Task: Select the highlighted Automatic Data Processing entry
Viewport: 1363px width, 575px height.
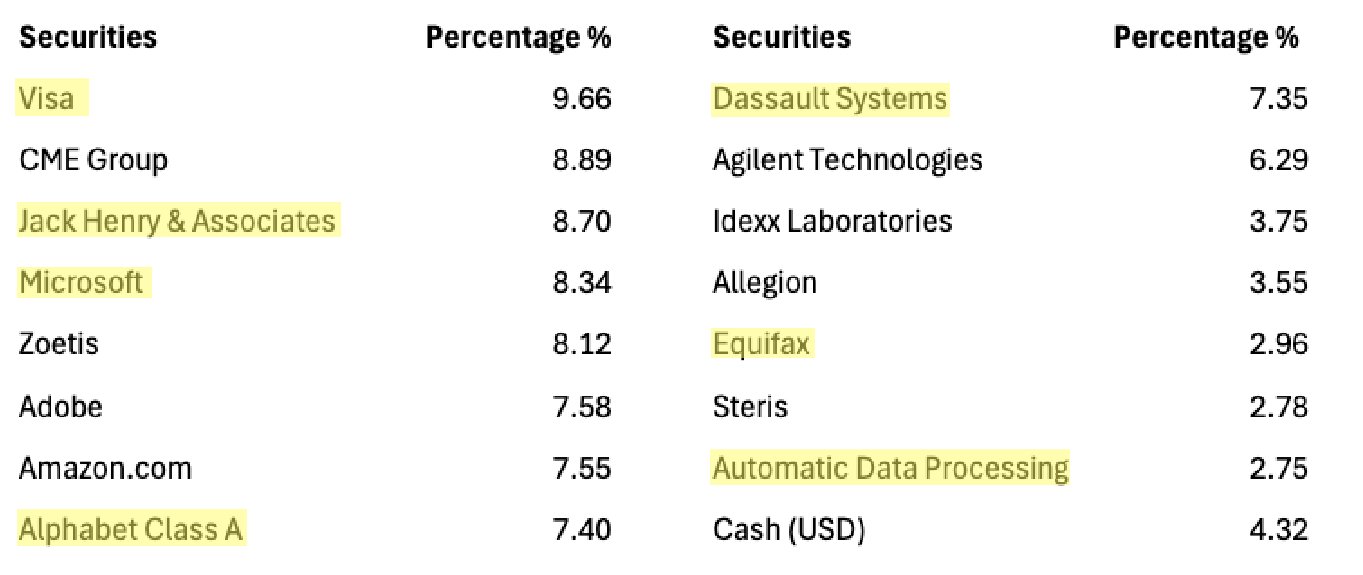Action: [x=890, y=468]
